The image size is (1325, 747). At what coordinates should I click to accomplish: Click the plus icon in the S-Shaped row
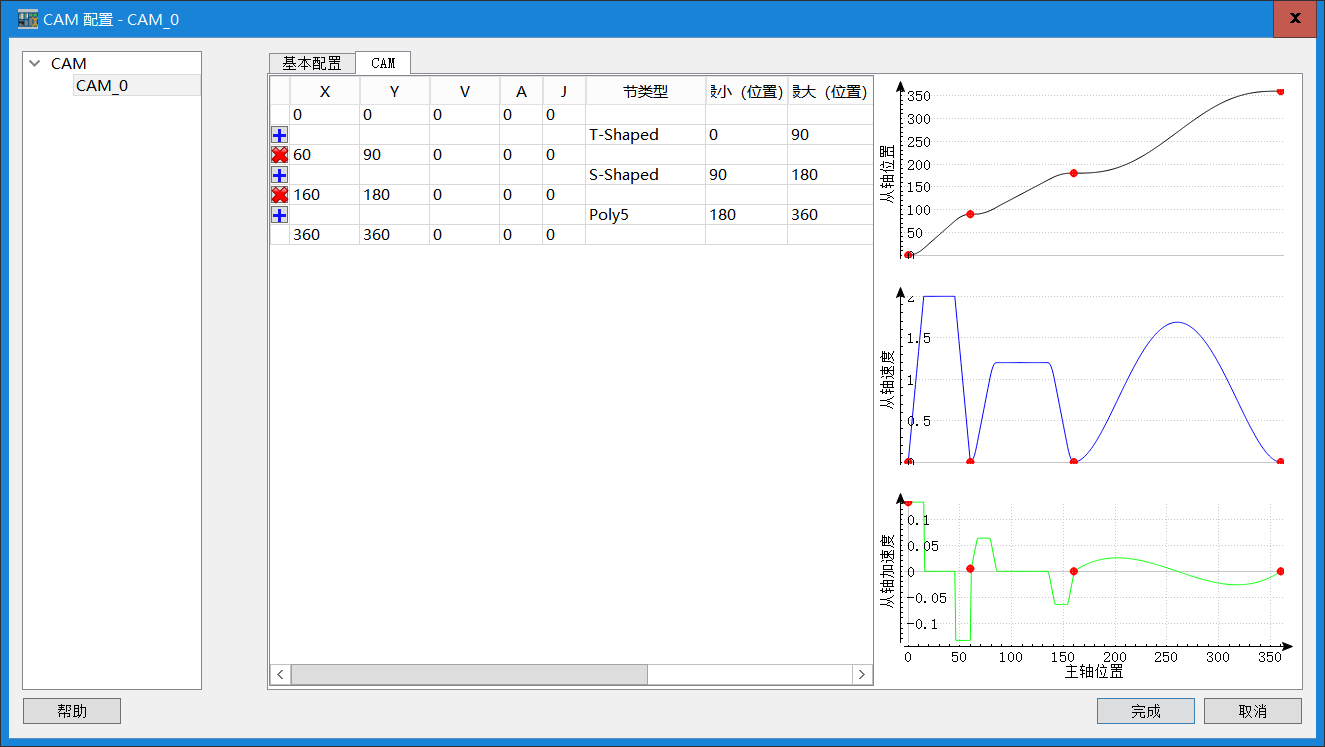(x=280, y=175)
